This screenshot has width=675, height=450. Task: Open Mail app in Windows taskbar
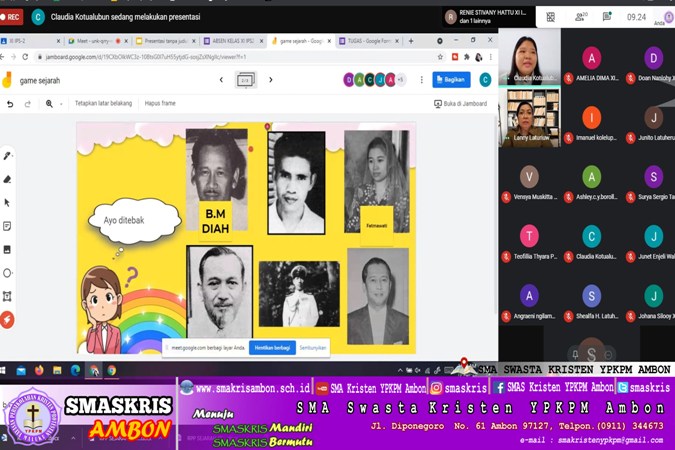point(21,370)
